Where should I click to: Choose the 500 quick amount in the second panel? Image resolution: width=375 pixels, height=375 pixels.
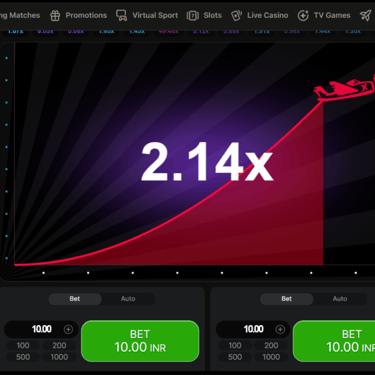coord(235,357)
